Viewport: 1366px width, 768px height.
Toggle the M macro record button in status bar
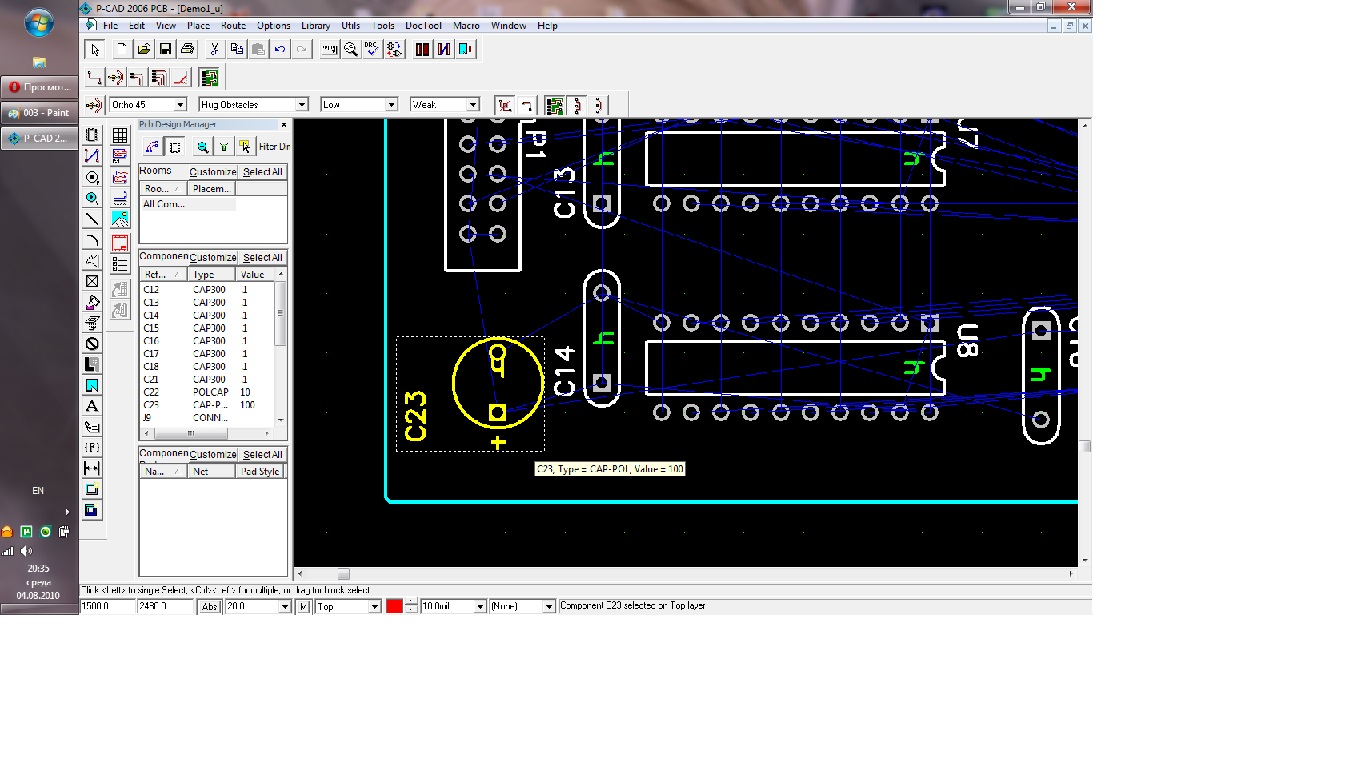coord(303,606)
